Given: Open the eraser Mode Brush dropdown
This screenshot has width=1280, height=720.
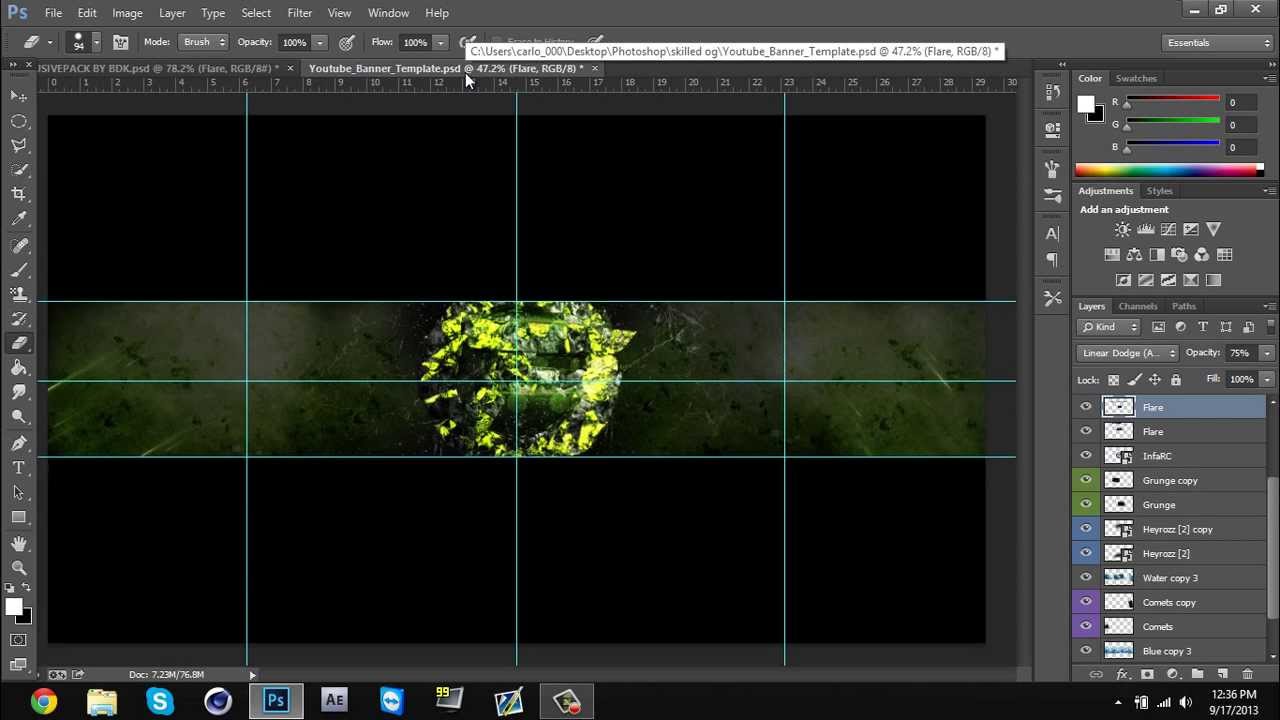Looking at the screenshot, I should coord(204,42).
